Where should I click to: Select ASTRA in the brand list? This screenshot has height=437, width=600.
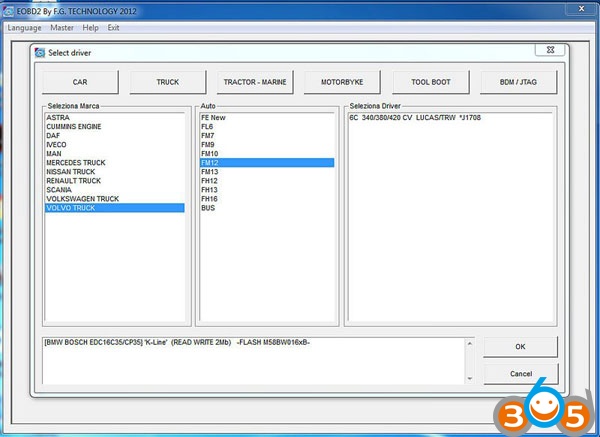[114, 117]
